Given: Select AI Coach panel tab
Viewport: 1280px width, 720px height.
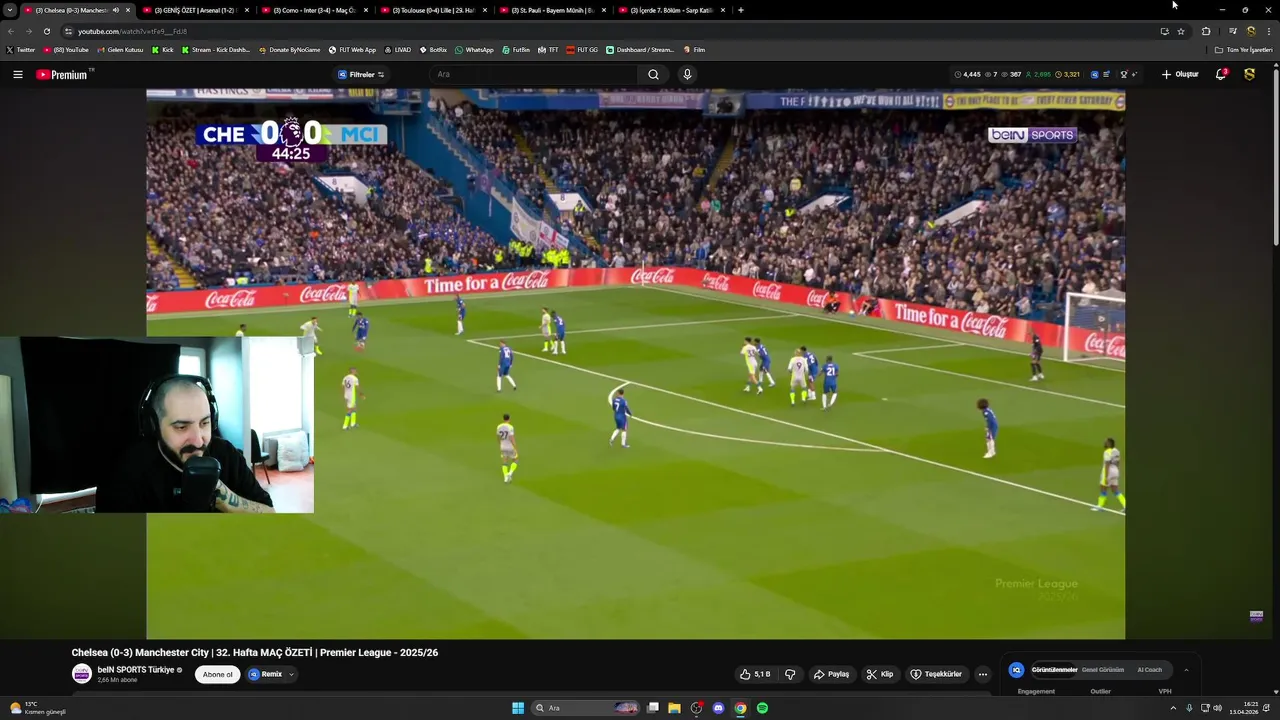Looking at the screenshot, I should [x=1150, y=670].
